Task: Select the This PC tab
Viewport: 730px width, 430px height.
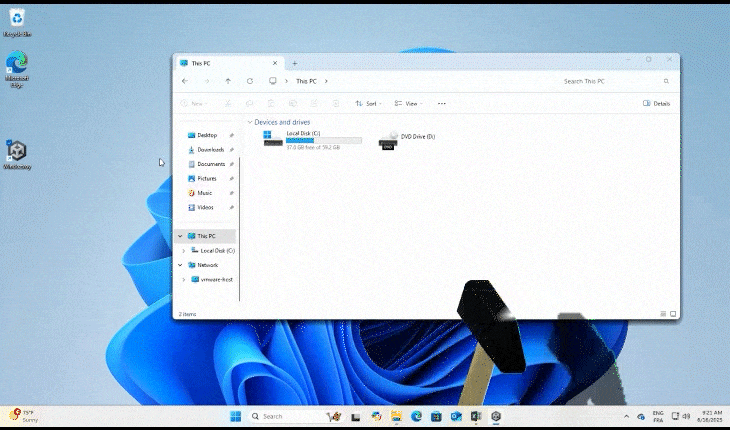Action: [x=228, y=63]
